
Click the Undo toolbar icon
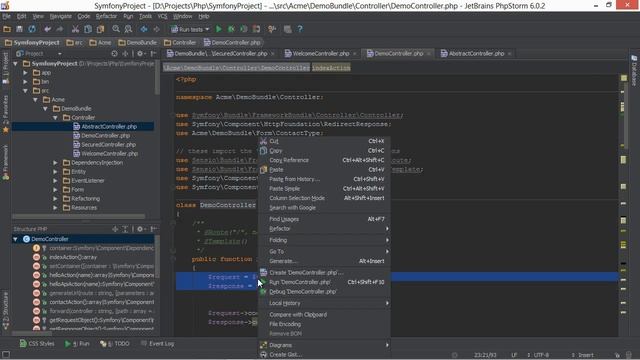[47, 29]
